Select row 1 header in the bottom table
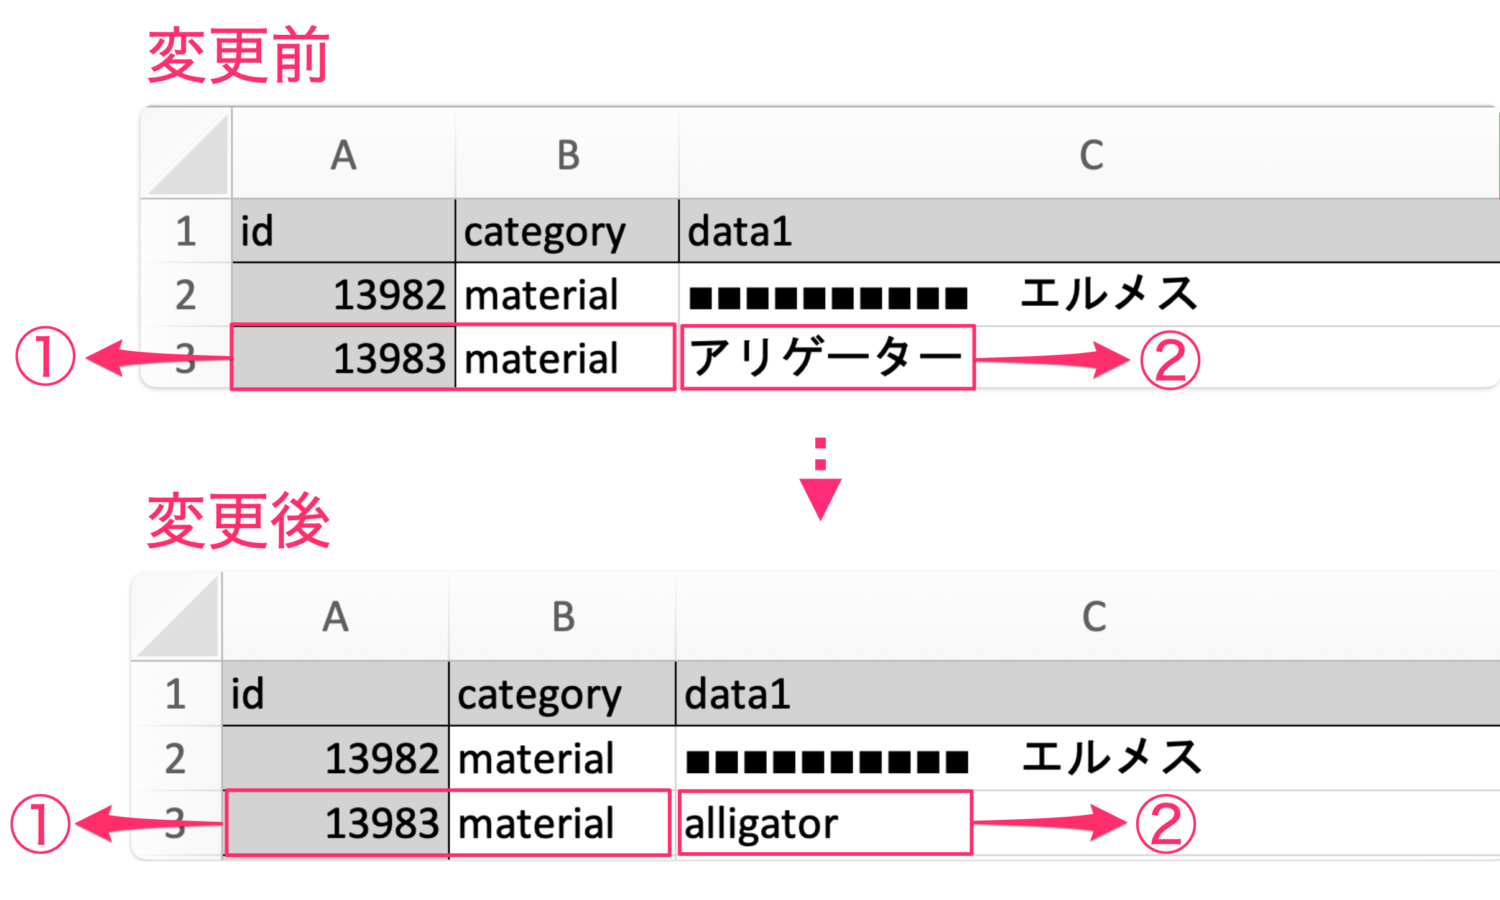The image size is (1500, 900). [x=177, y=693]
